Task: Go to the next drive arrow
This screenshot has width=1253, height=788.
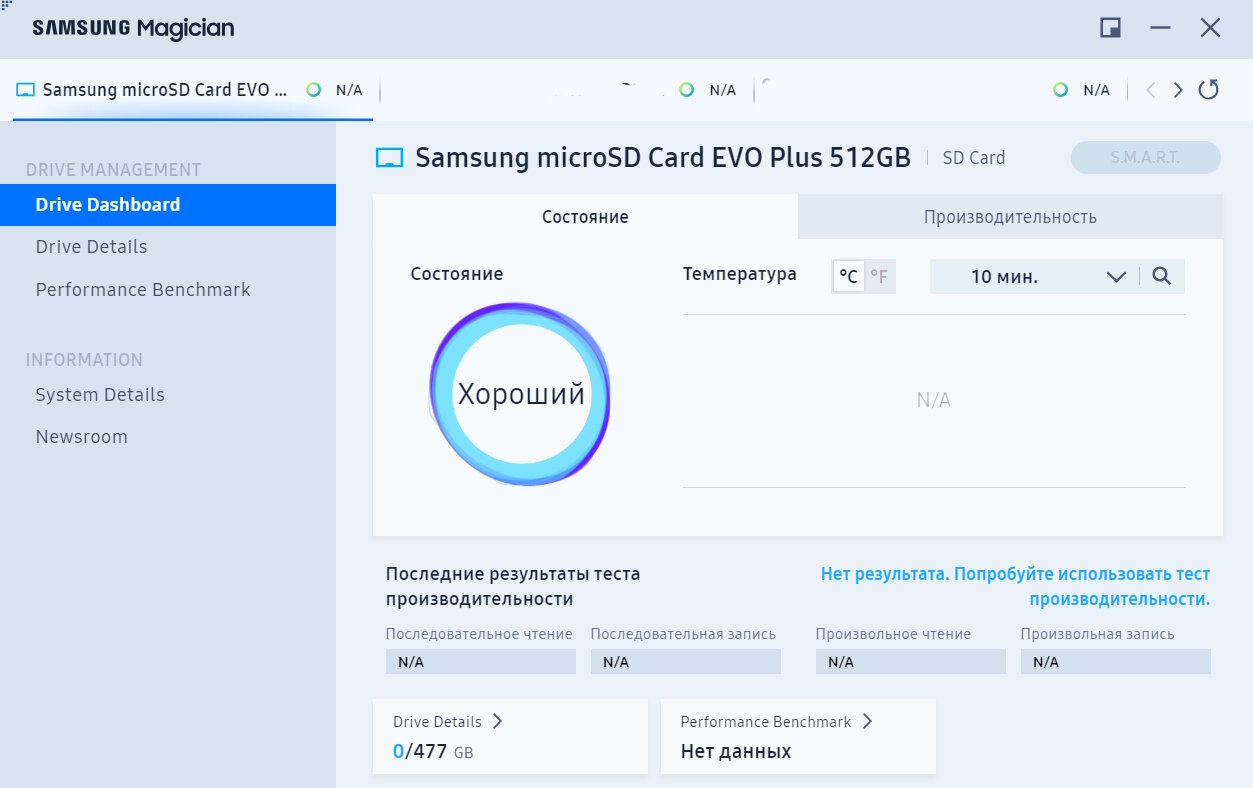Action: tap(1178, 90)
